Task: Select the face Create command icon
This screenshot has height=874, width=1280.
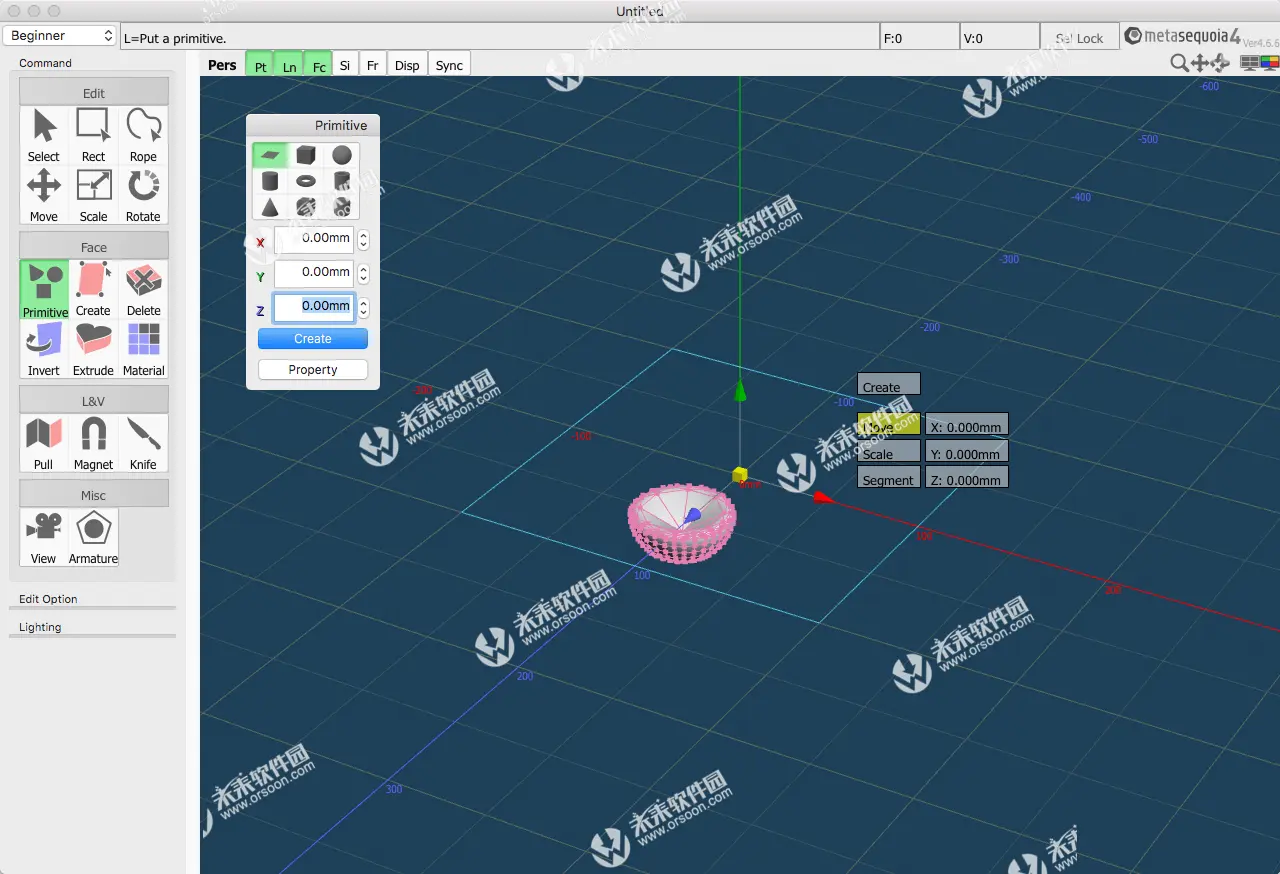Action: click(x=93, y=290)
